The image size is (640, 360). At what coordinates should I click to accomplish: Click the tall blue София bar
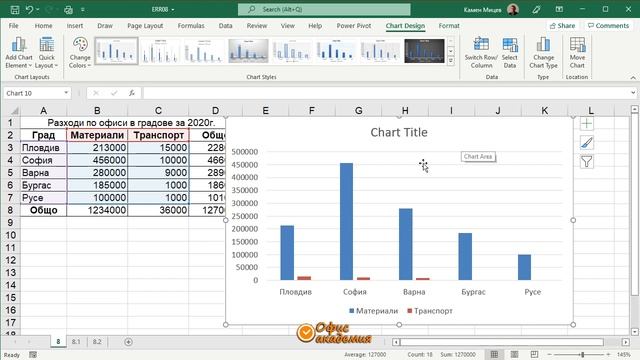click(x=347, y=221)
